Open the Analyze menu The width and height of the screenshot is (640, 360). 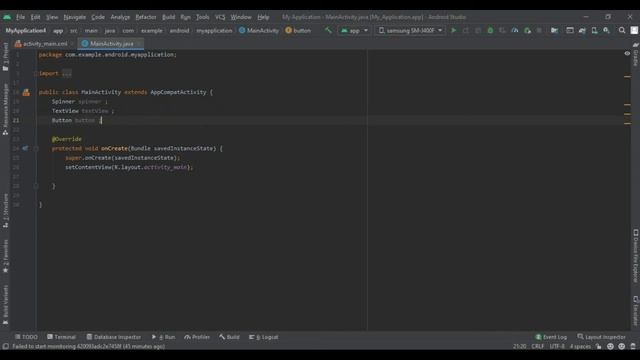click(x=120, y=17)
